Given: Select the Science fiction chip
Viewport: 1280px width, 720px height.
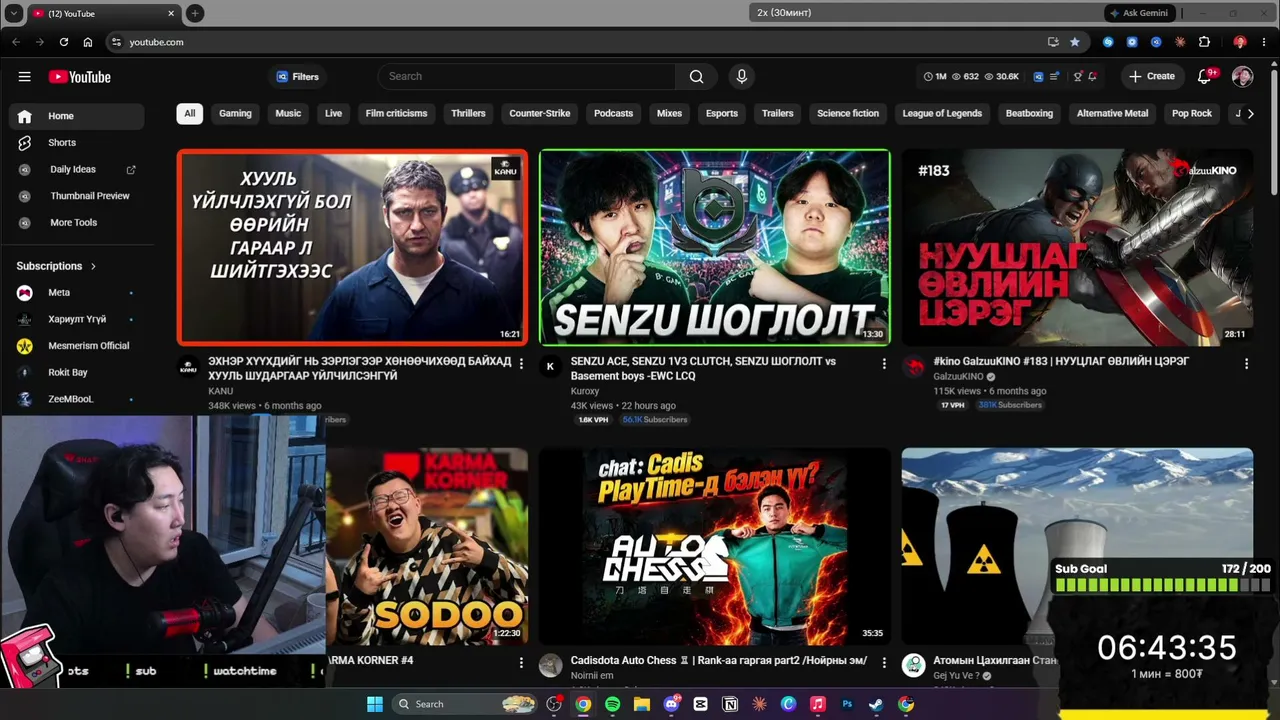Looking at the screenshot, I should [x=848, y=113].
